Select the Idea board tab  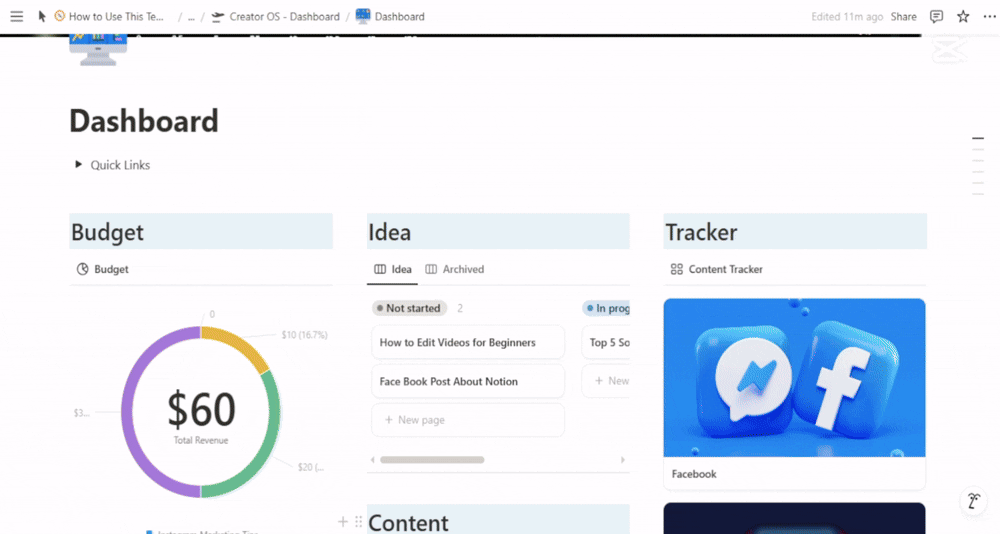point(393,269)
